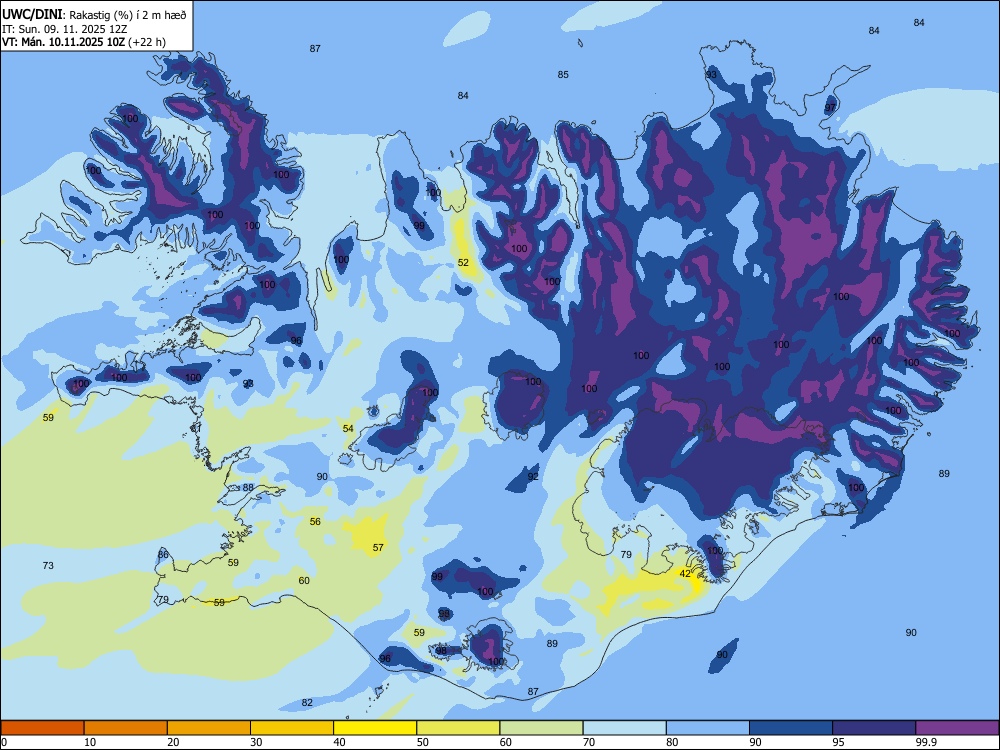
Task: Click the initial time line 'IT: Sun. 09. 11. 2025 12Z'
Action: point(65,29)
